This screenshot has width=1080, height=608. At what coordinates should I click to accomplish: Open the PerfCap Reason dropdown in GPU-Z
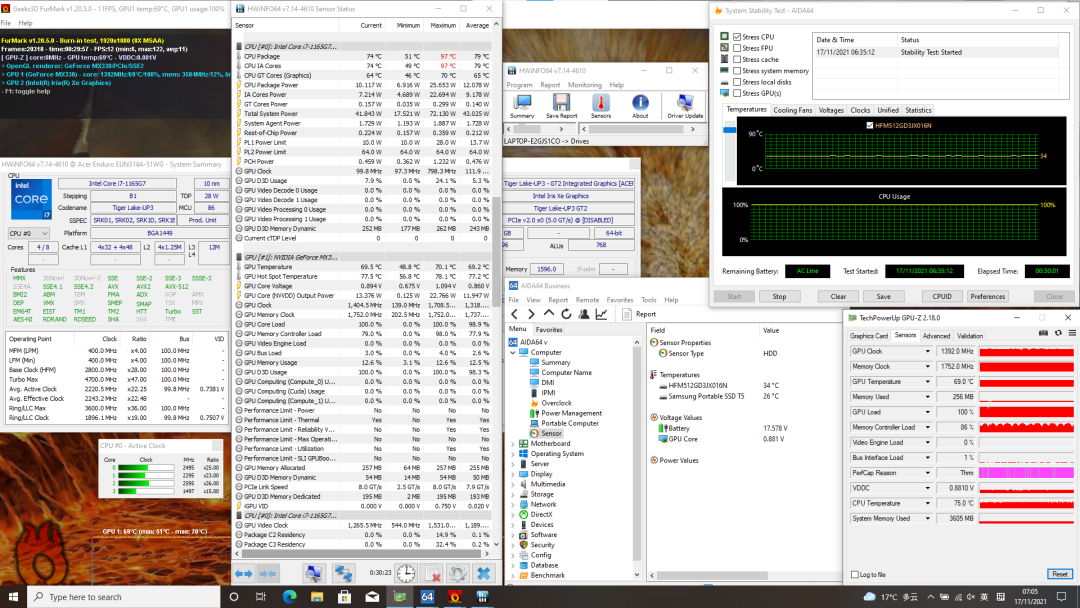click(928, 472)
